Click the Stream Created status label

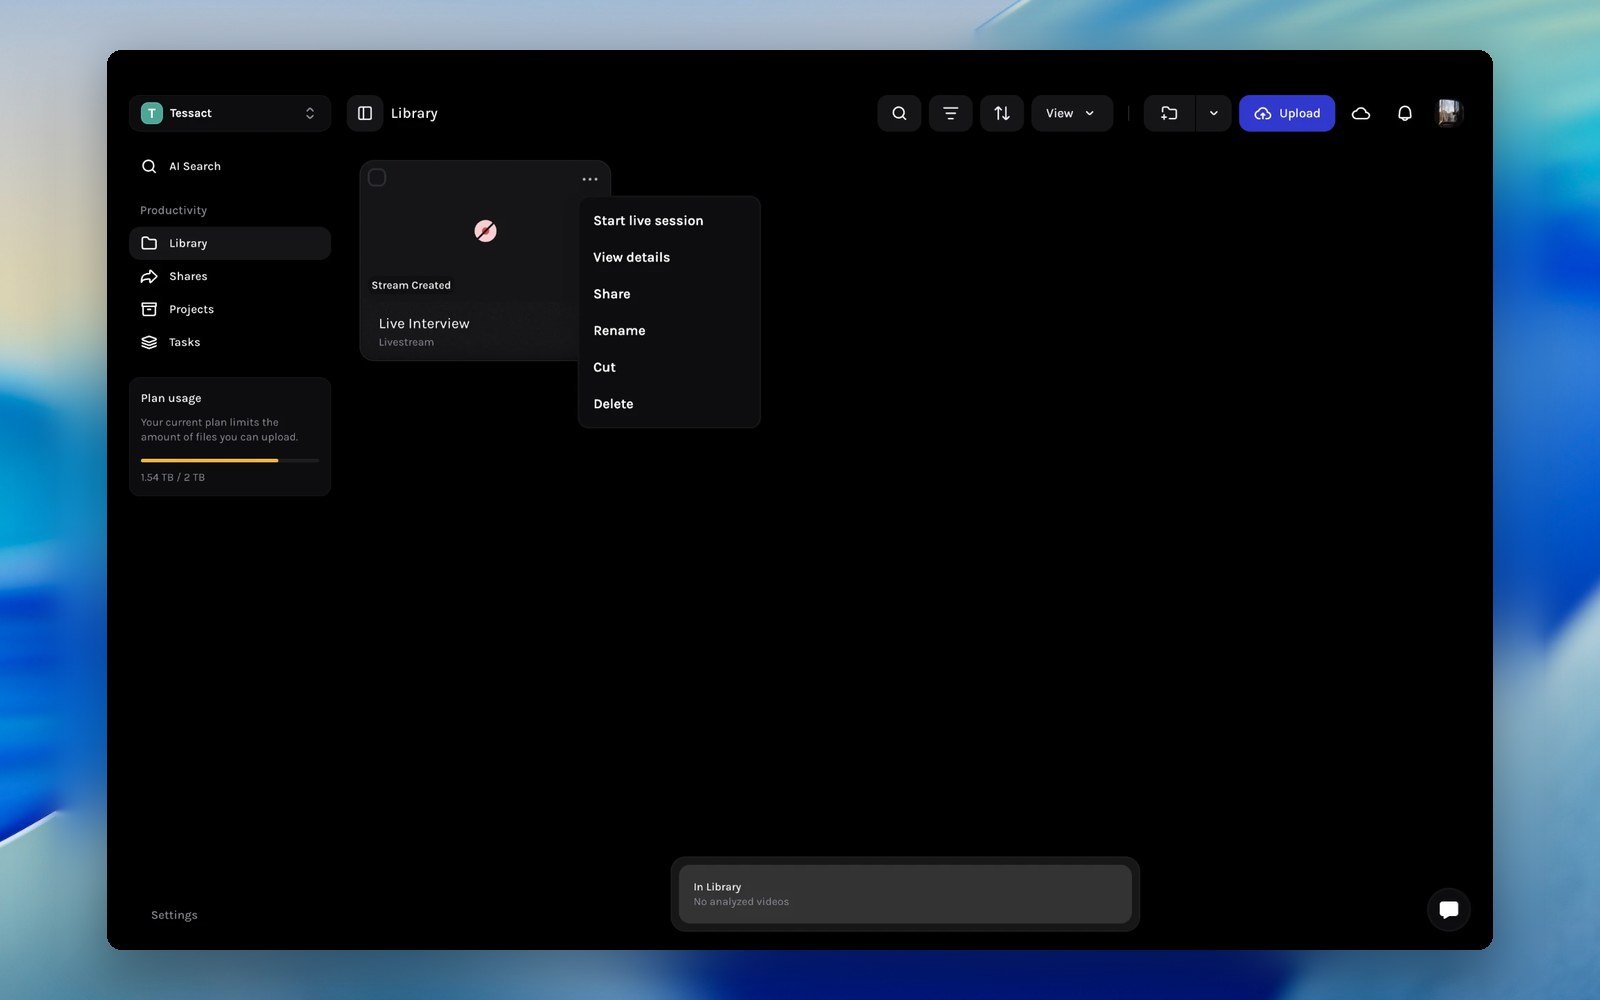point(411,285)
